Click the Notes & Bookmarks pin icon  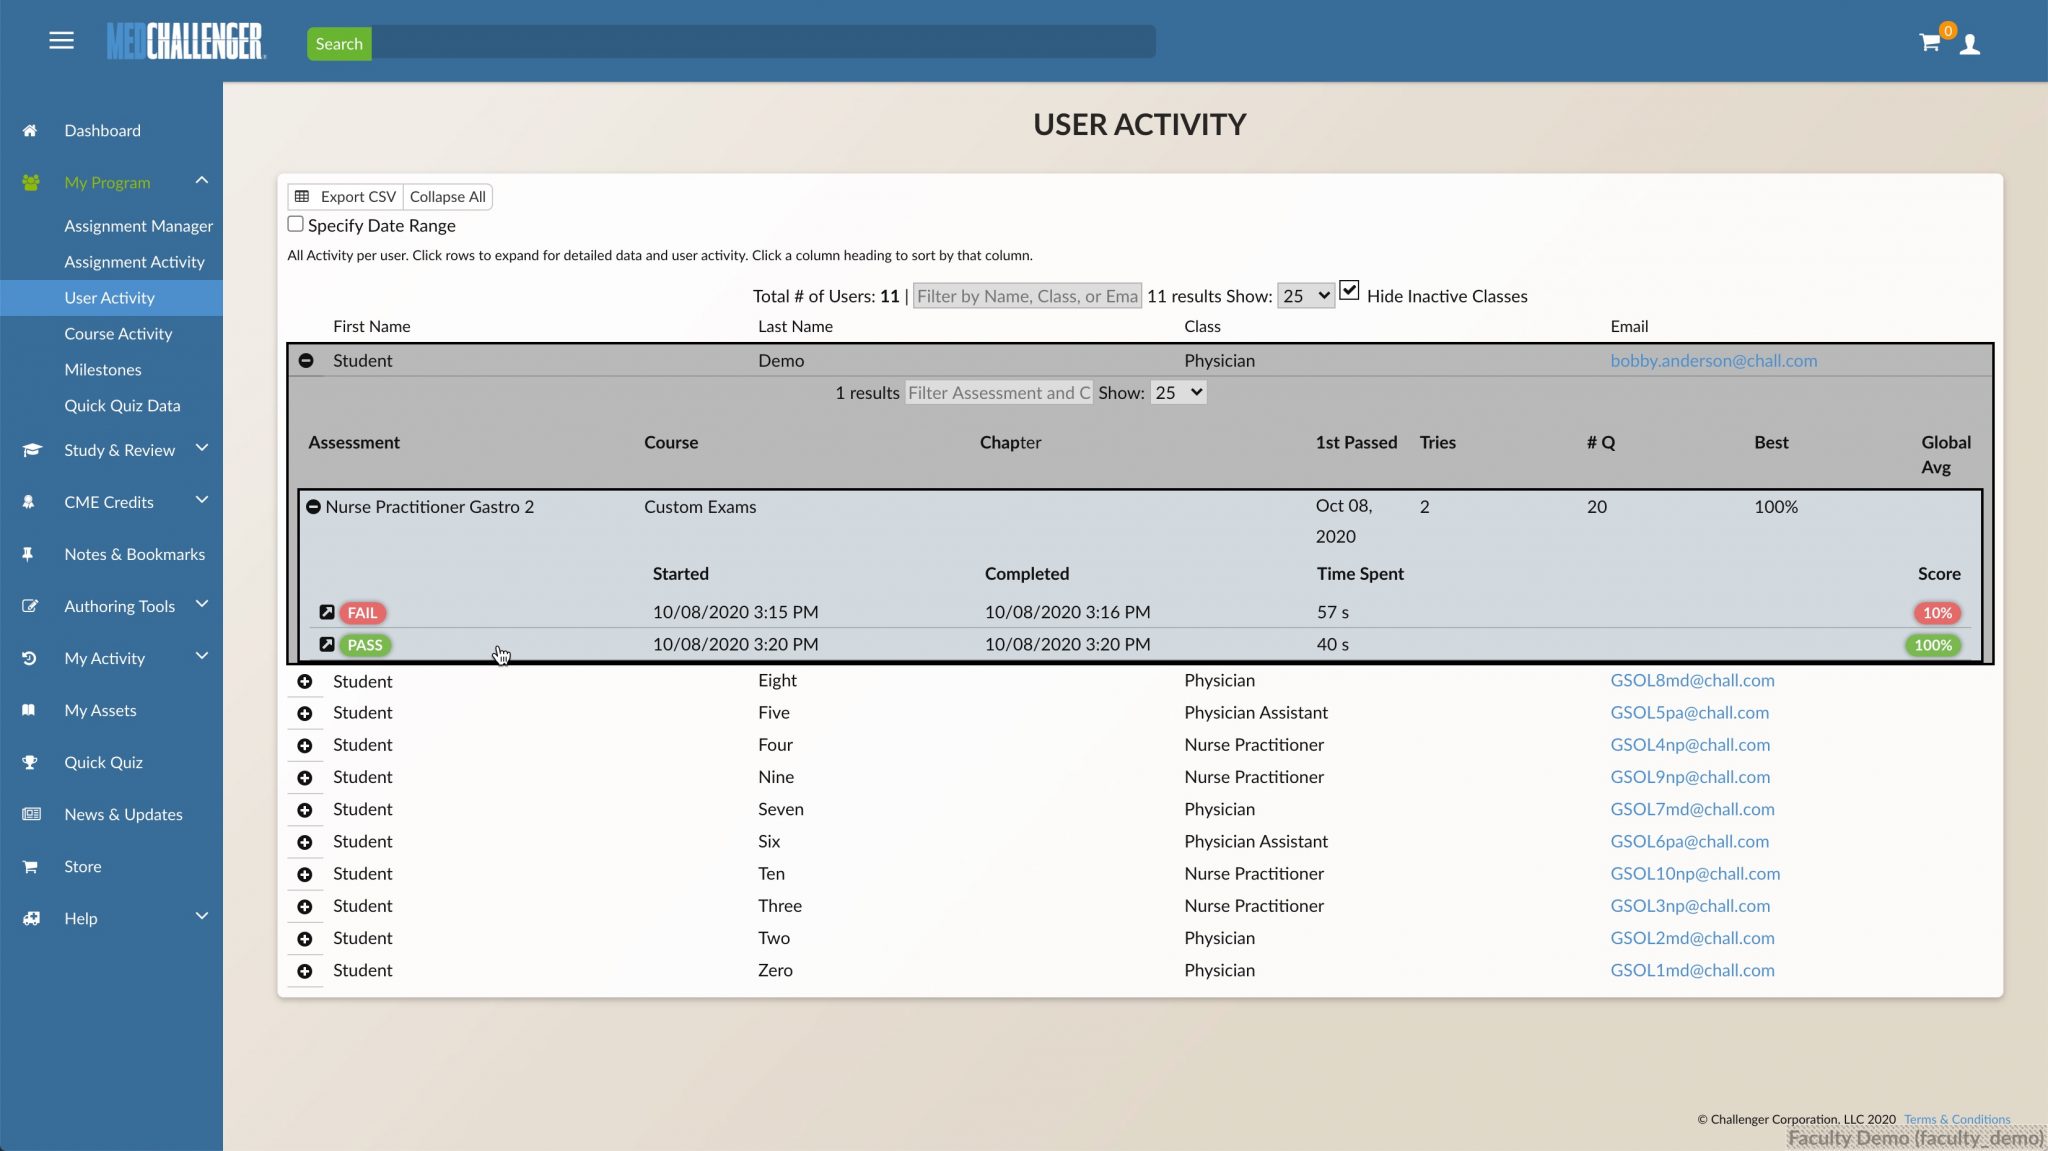28,554
